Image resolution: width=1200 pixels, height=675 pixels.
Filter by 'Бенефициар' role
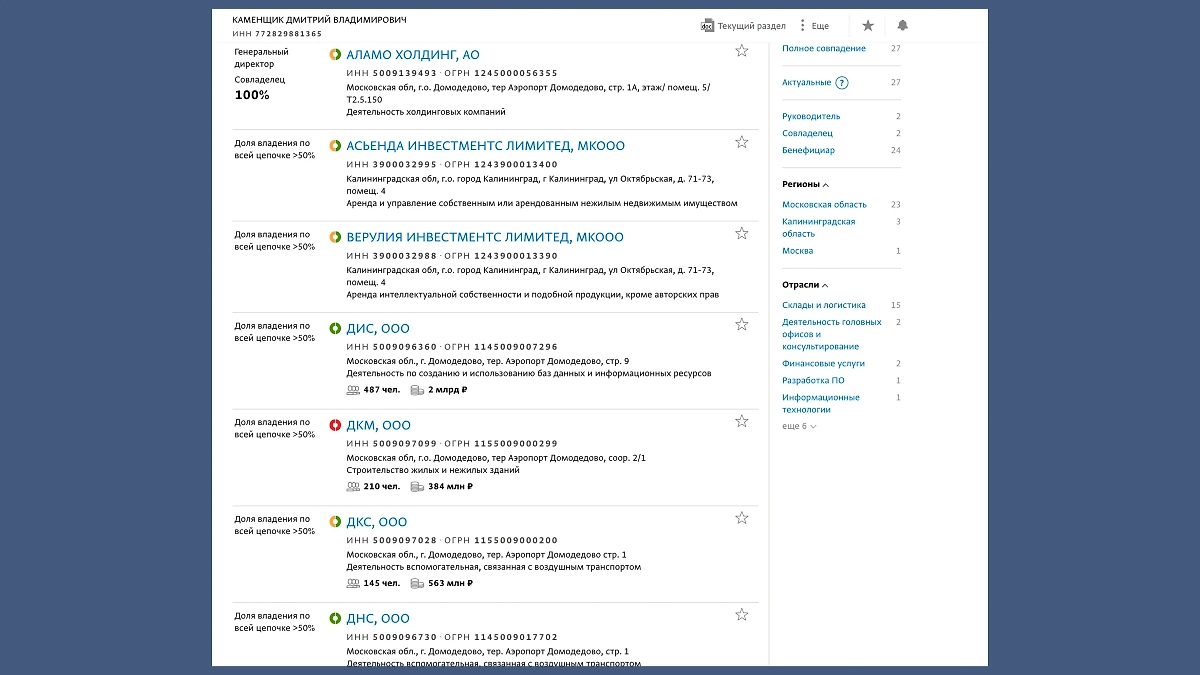(808, 150)
